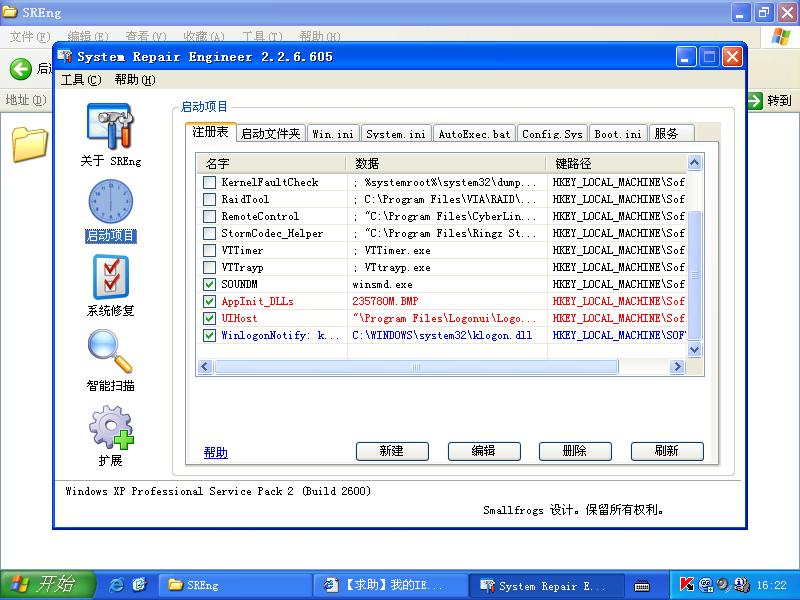
Task: Click the green back arrow in Explorer
Action: coord(20,68)
